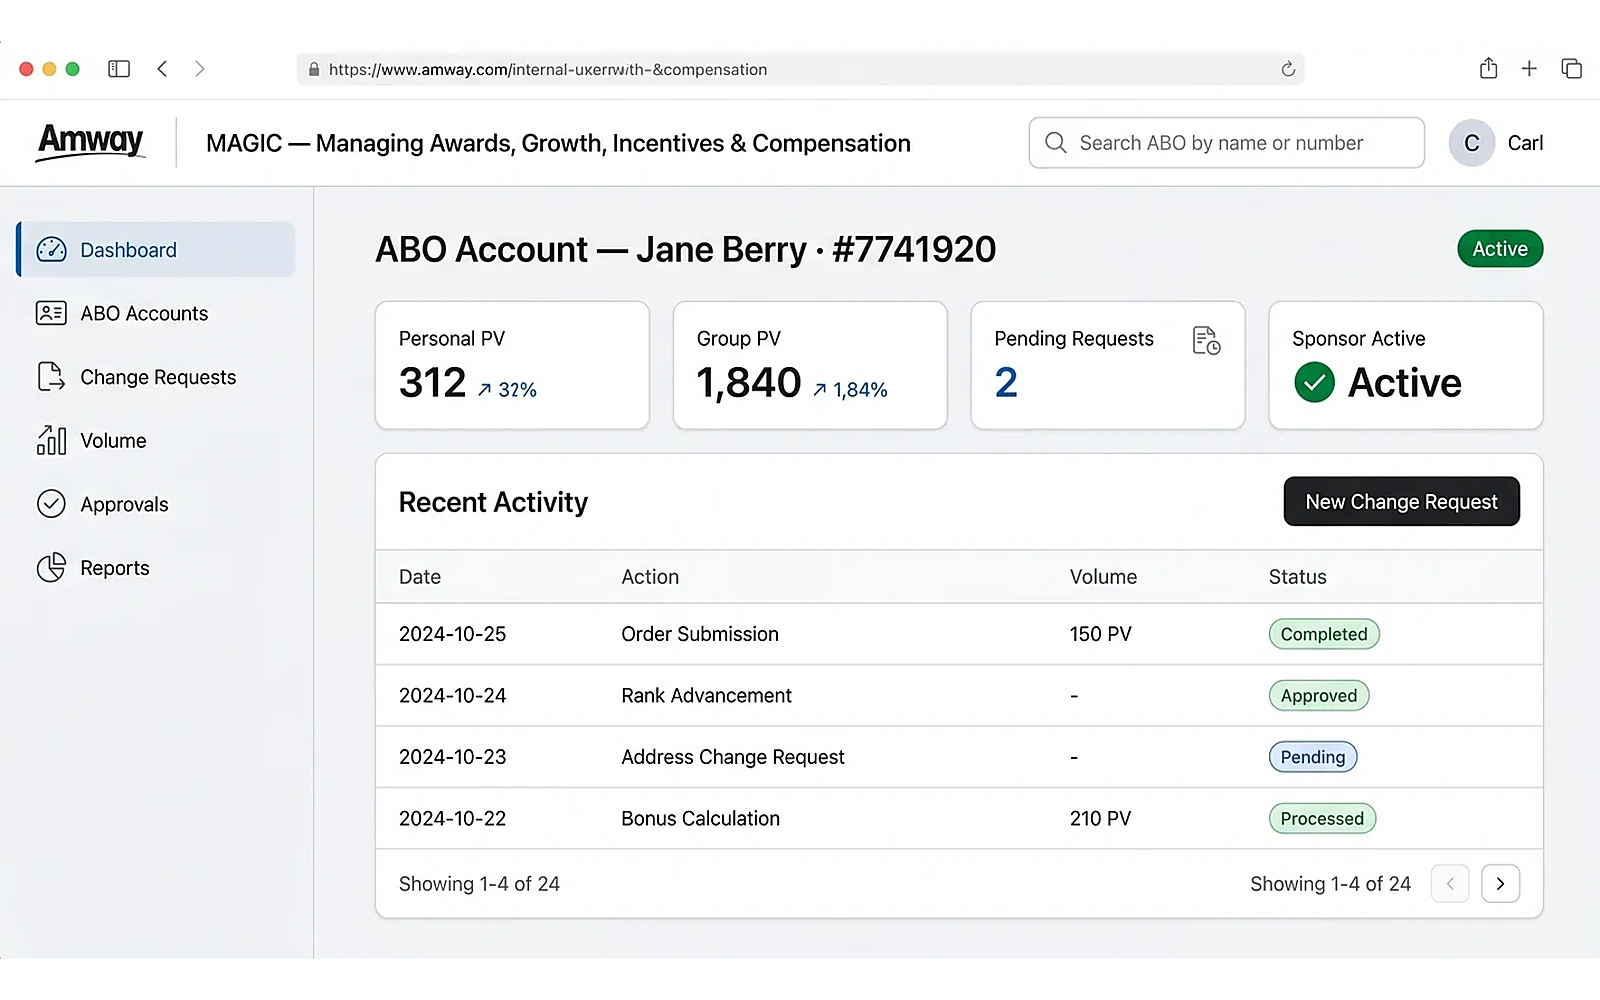The height and width of the screenshot is (1000, 1600).
Task: Open a new tab with plus icon
Action: tap(1529, 69)
